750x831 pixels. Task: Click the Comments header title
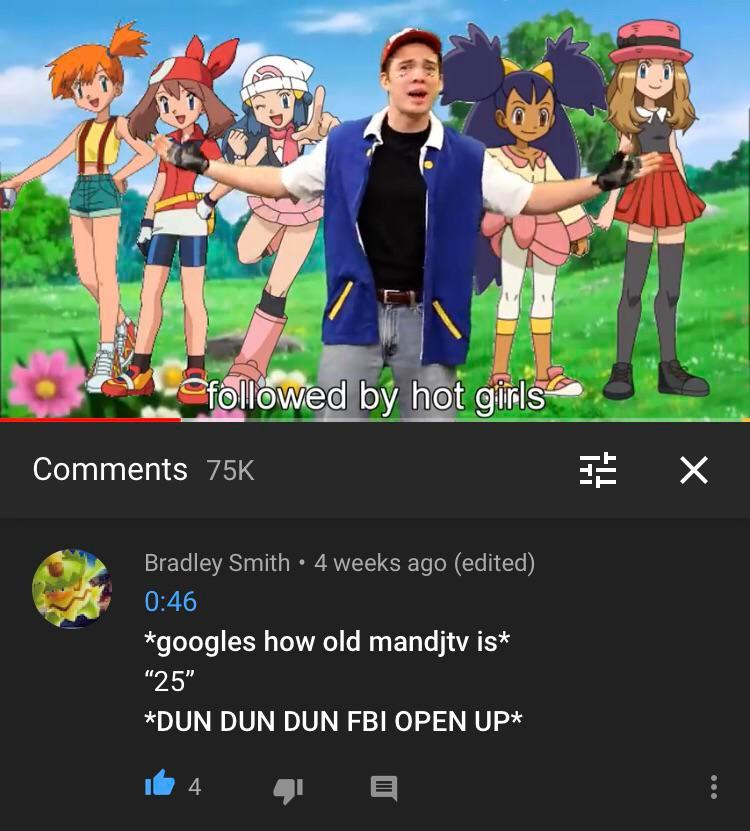110,470
